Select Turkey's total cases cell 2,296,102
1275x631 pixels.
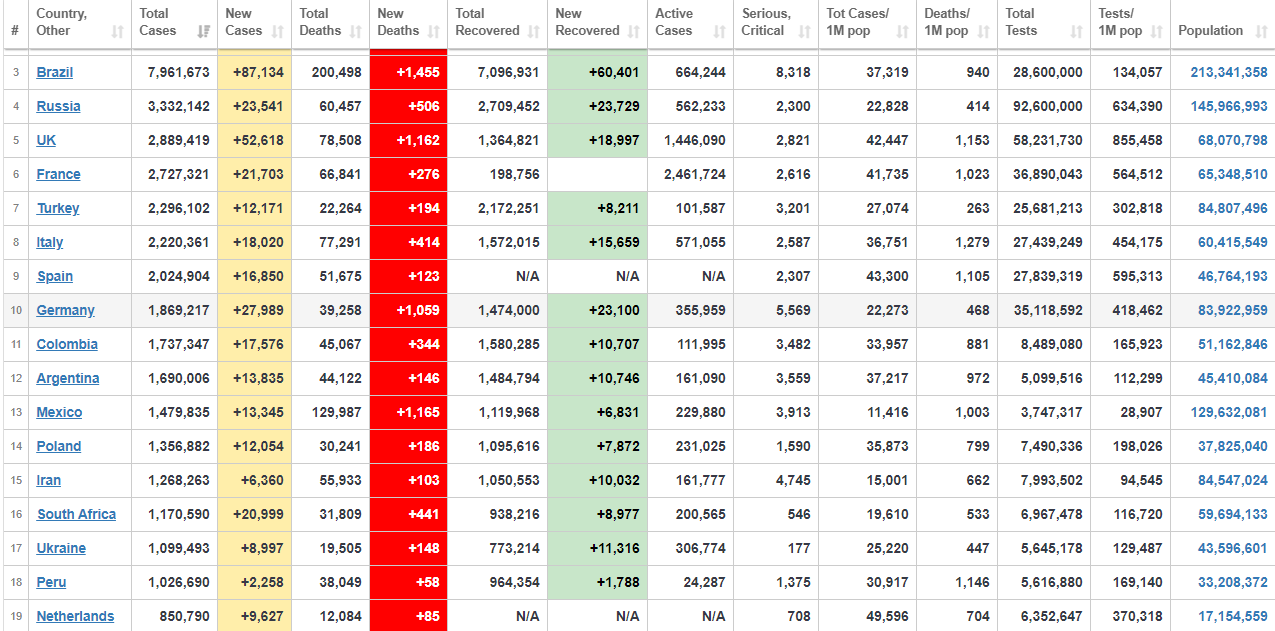pyautogui.click(x=175, y=208)
